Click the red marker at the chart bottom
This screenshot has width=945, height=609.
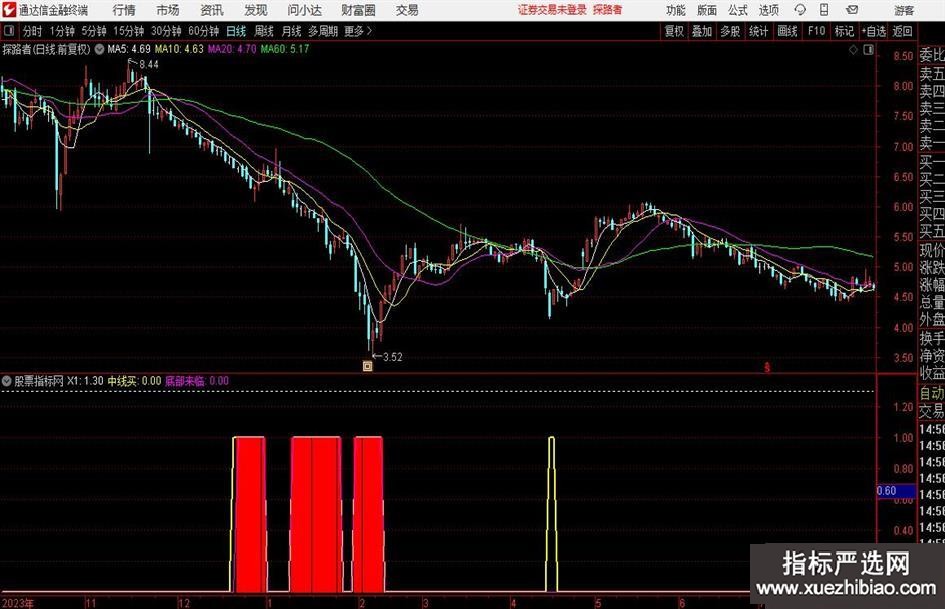pos(767,367)
